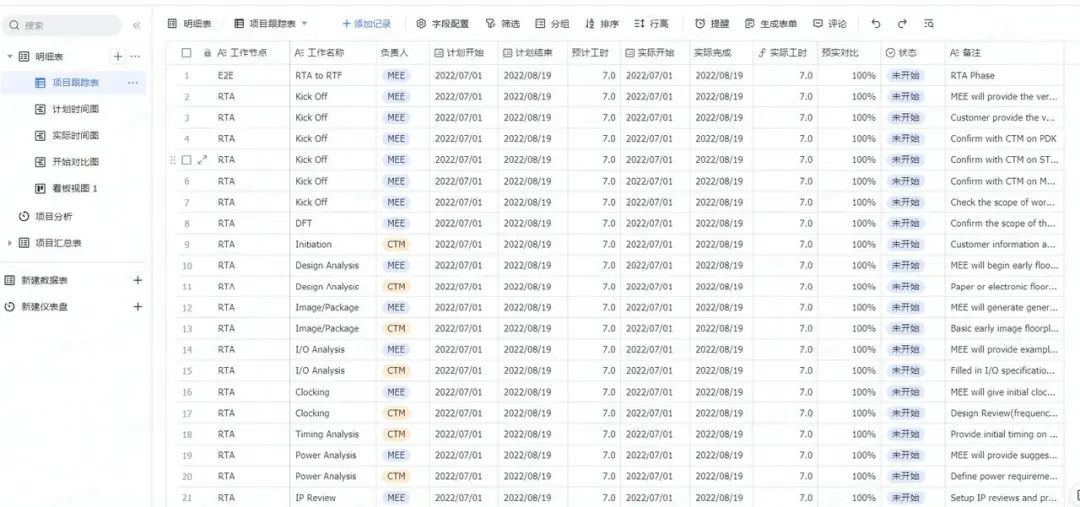Click plus icon next to 新建数据表
1080x507 pixels.
click(x=138, y=281)
